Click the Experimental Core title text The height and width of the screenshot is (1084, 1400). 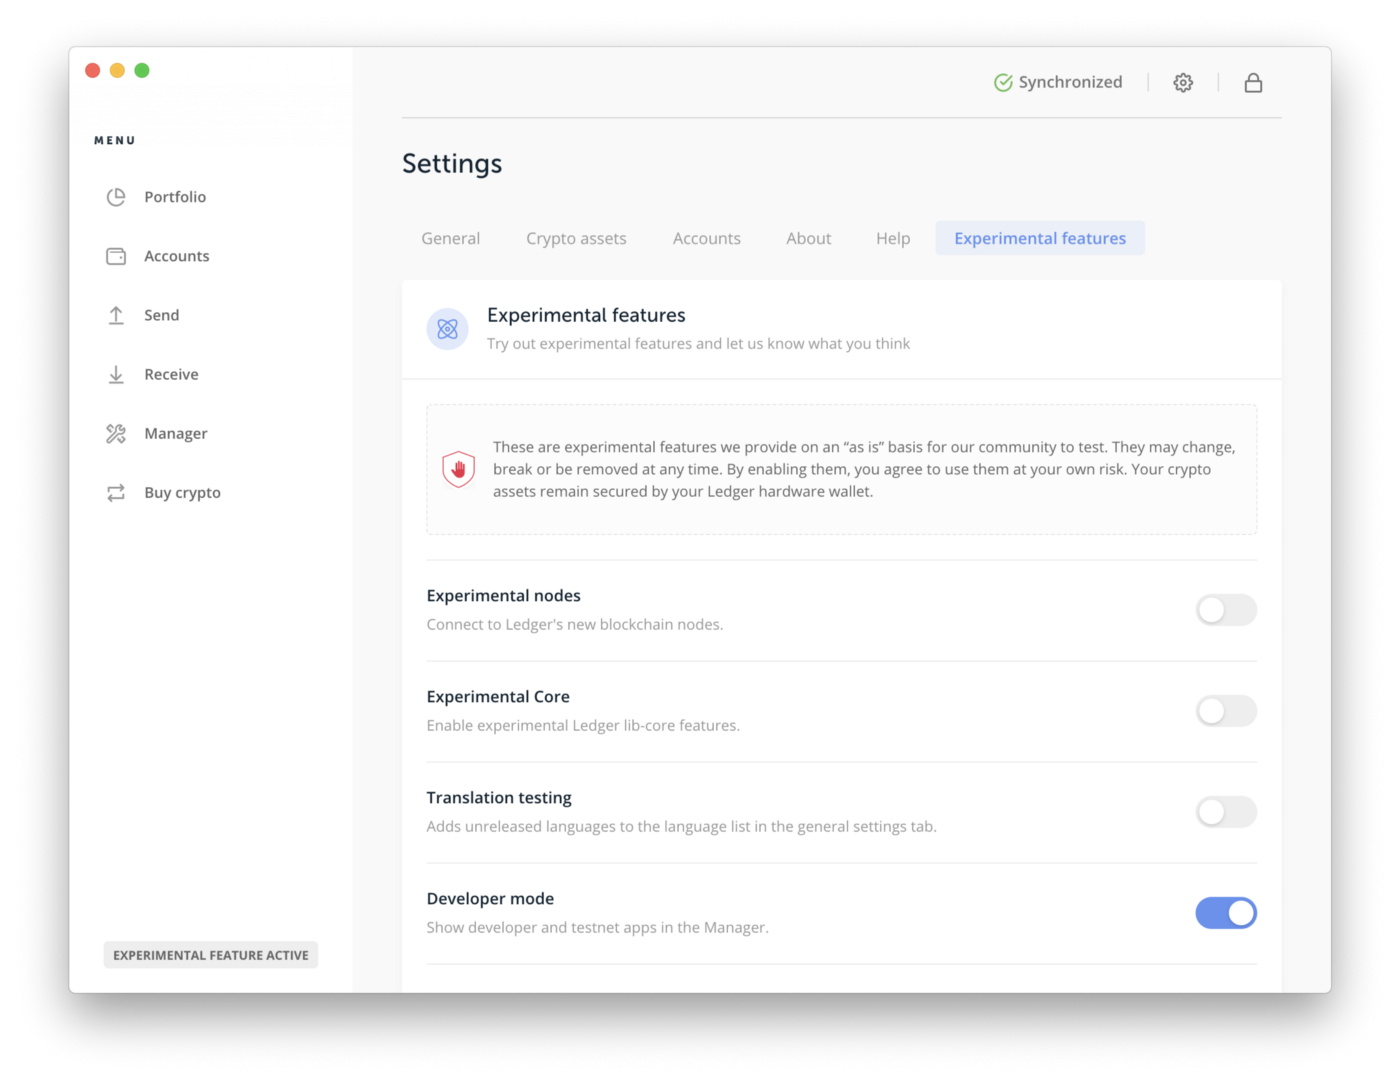(x=498, y=696)
